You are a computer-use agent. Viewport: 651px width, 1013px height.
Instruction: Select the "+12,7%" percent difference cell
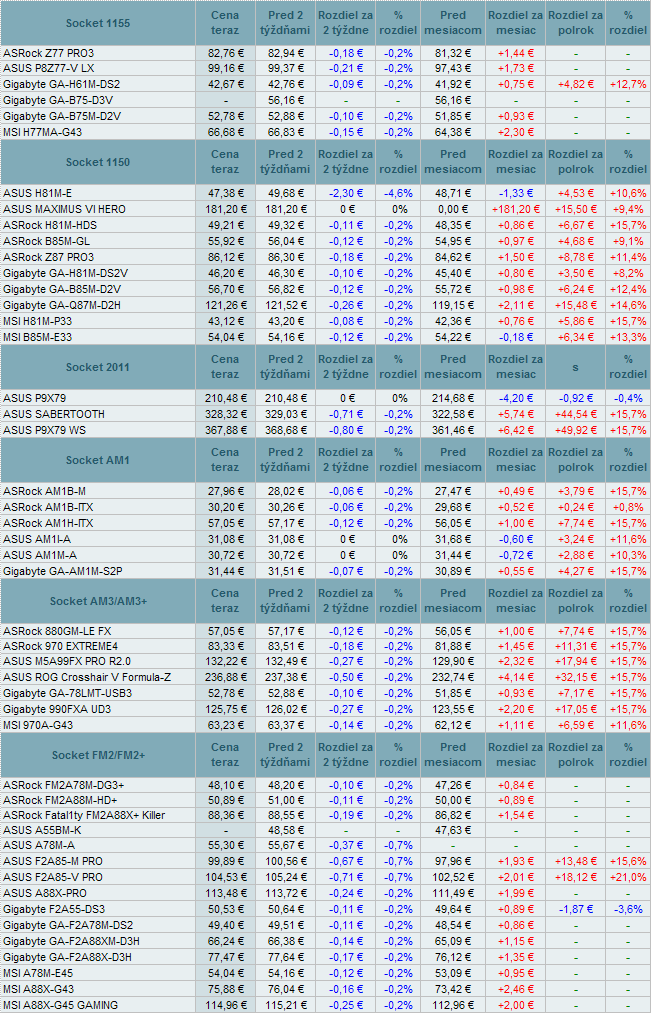(628, 85)
